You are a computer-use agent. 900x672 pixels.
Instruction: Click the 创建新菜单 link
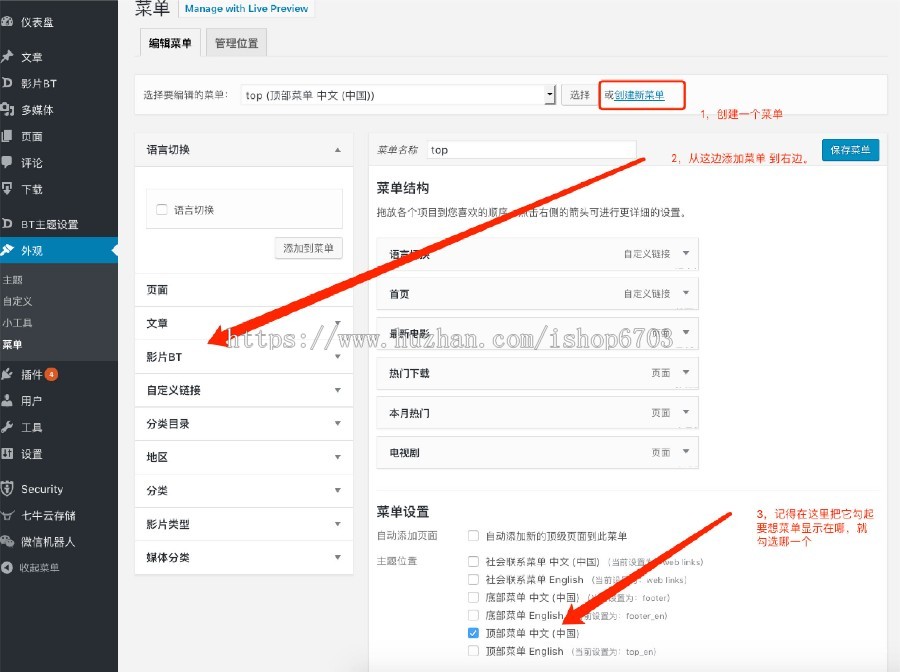(639, 95)
